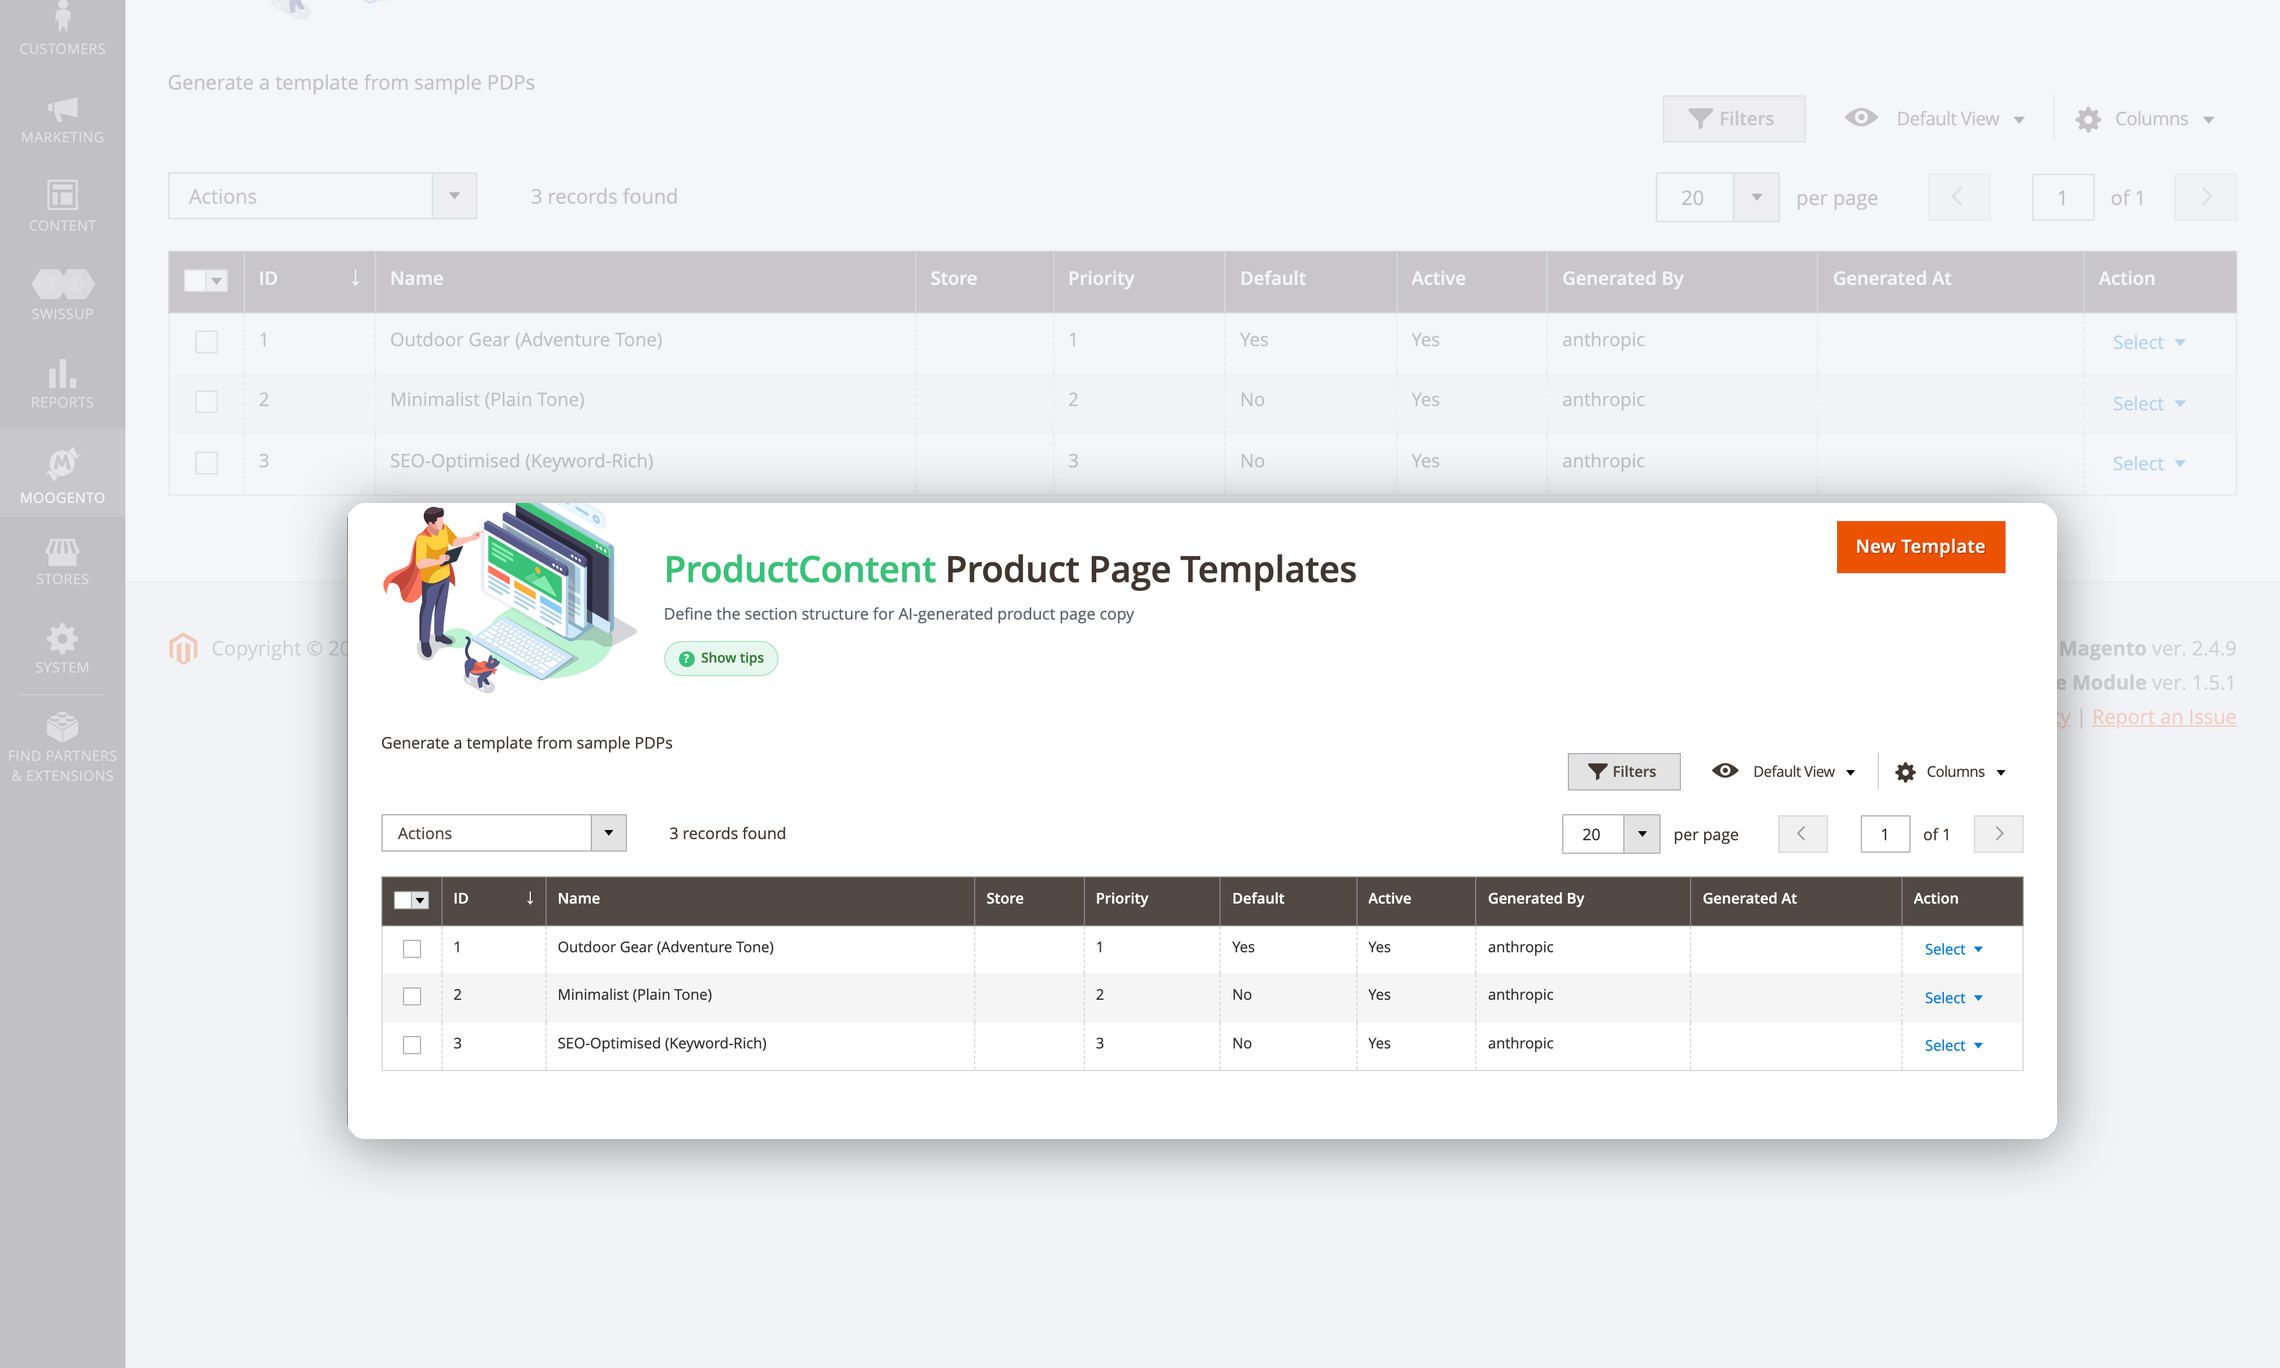Image resolution: width=2280 pixels, height=1368 pixels.
Task: Open Select action for Outdoor Gear in front panel
Action: (x=1953, y=949)
